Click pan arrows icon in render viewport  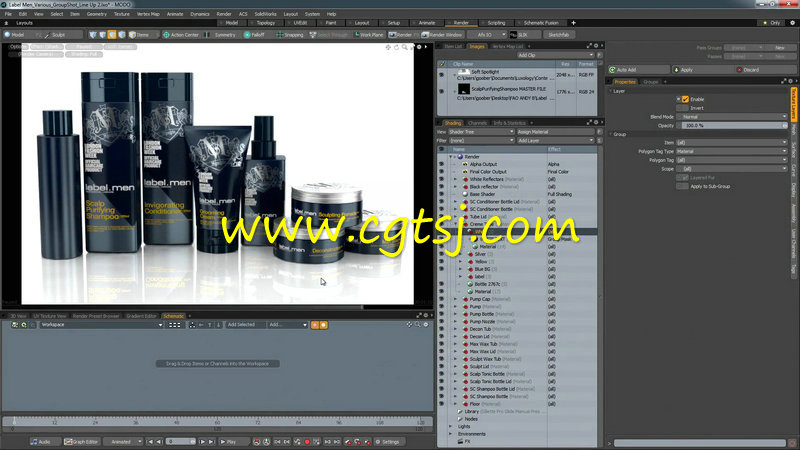click(388, 47)
